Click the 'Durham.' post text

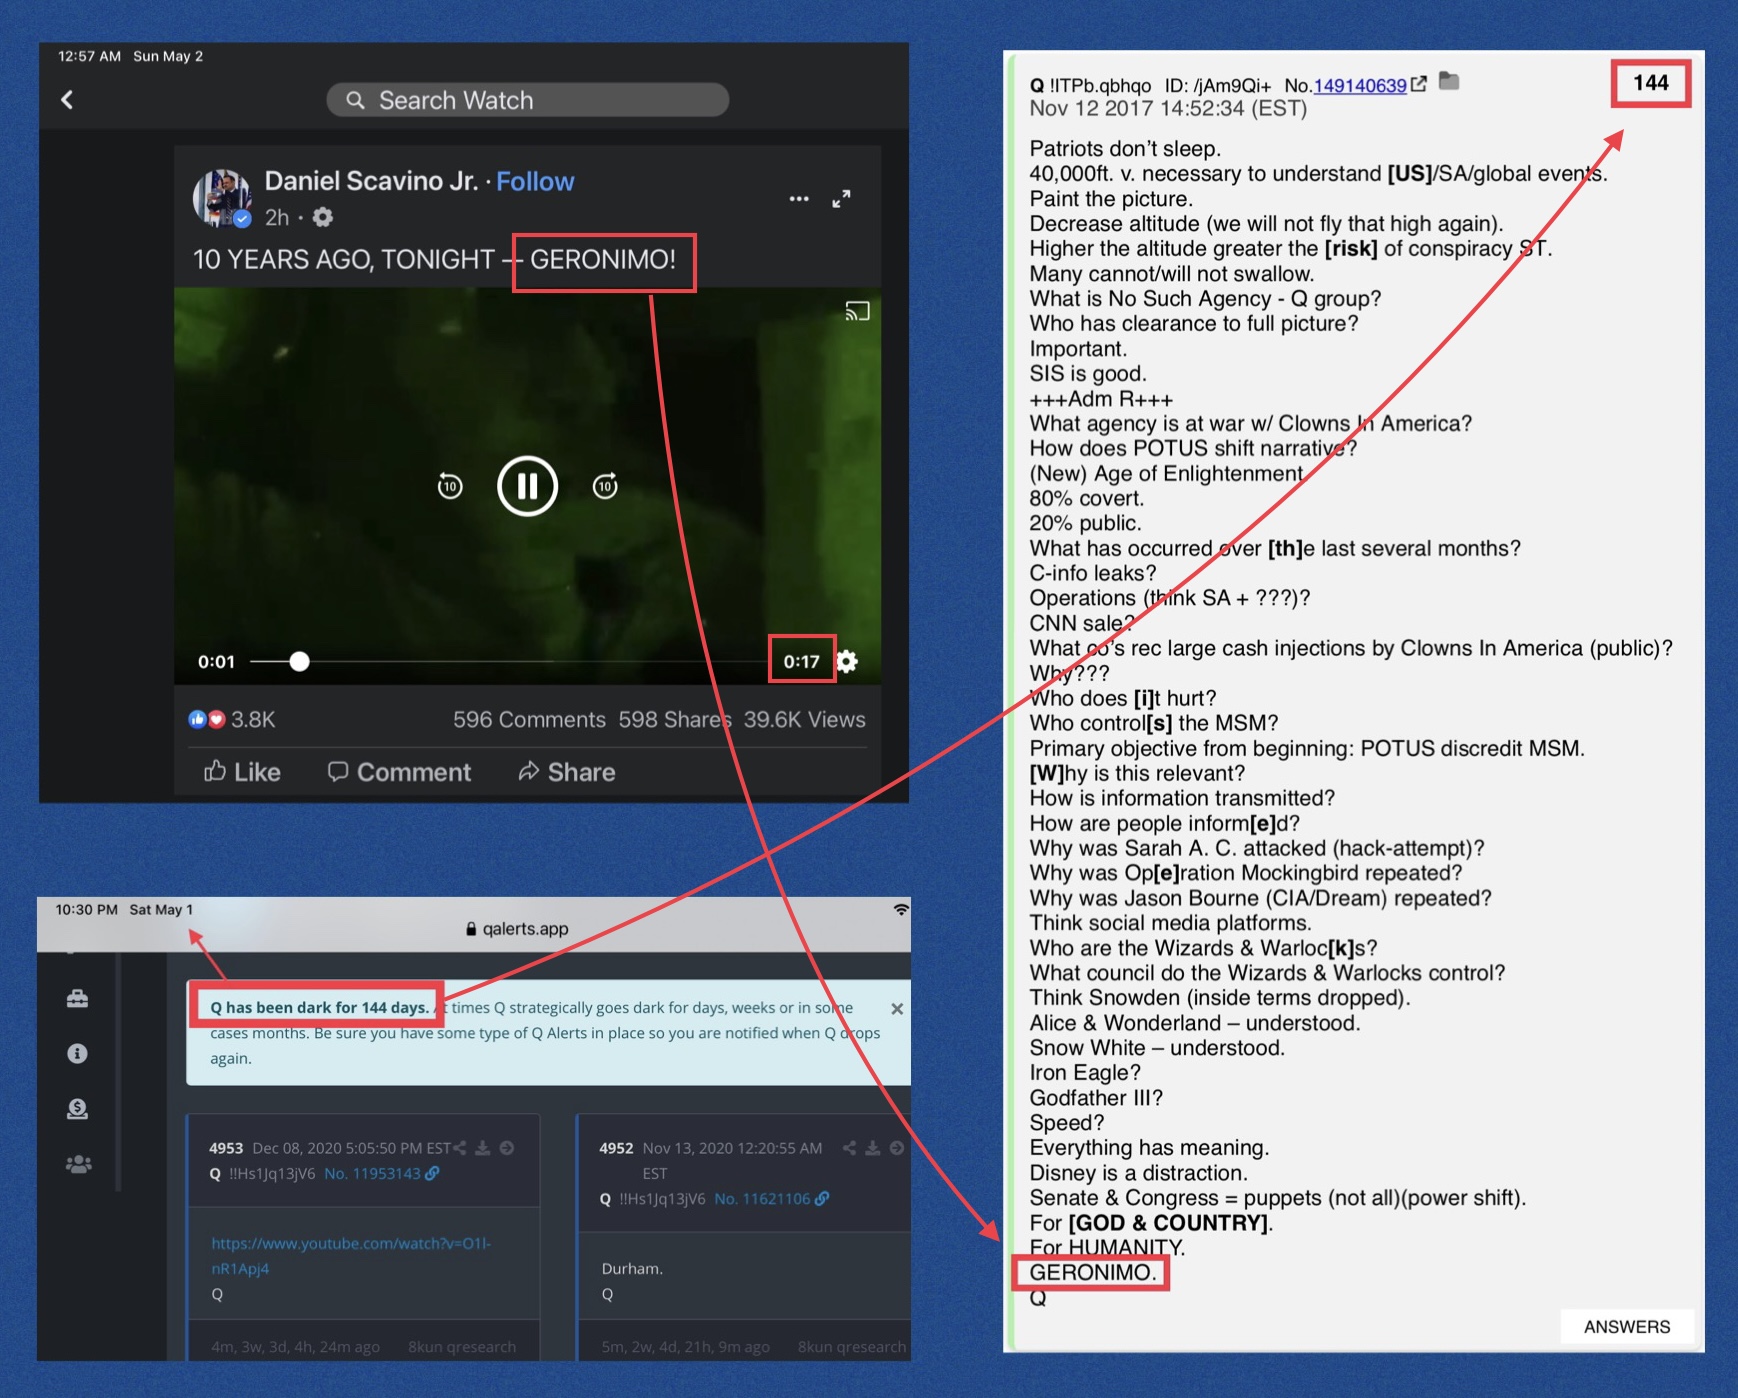[x=632, y=1268]
